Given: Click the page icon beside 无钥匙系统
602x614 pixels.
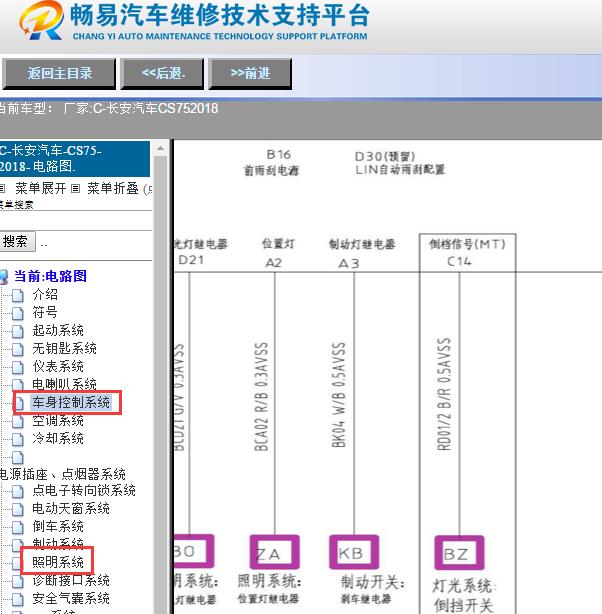Looking at the screenshot, I should click(x=18, y=349).
